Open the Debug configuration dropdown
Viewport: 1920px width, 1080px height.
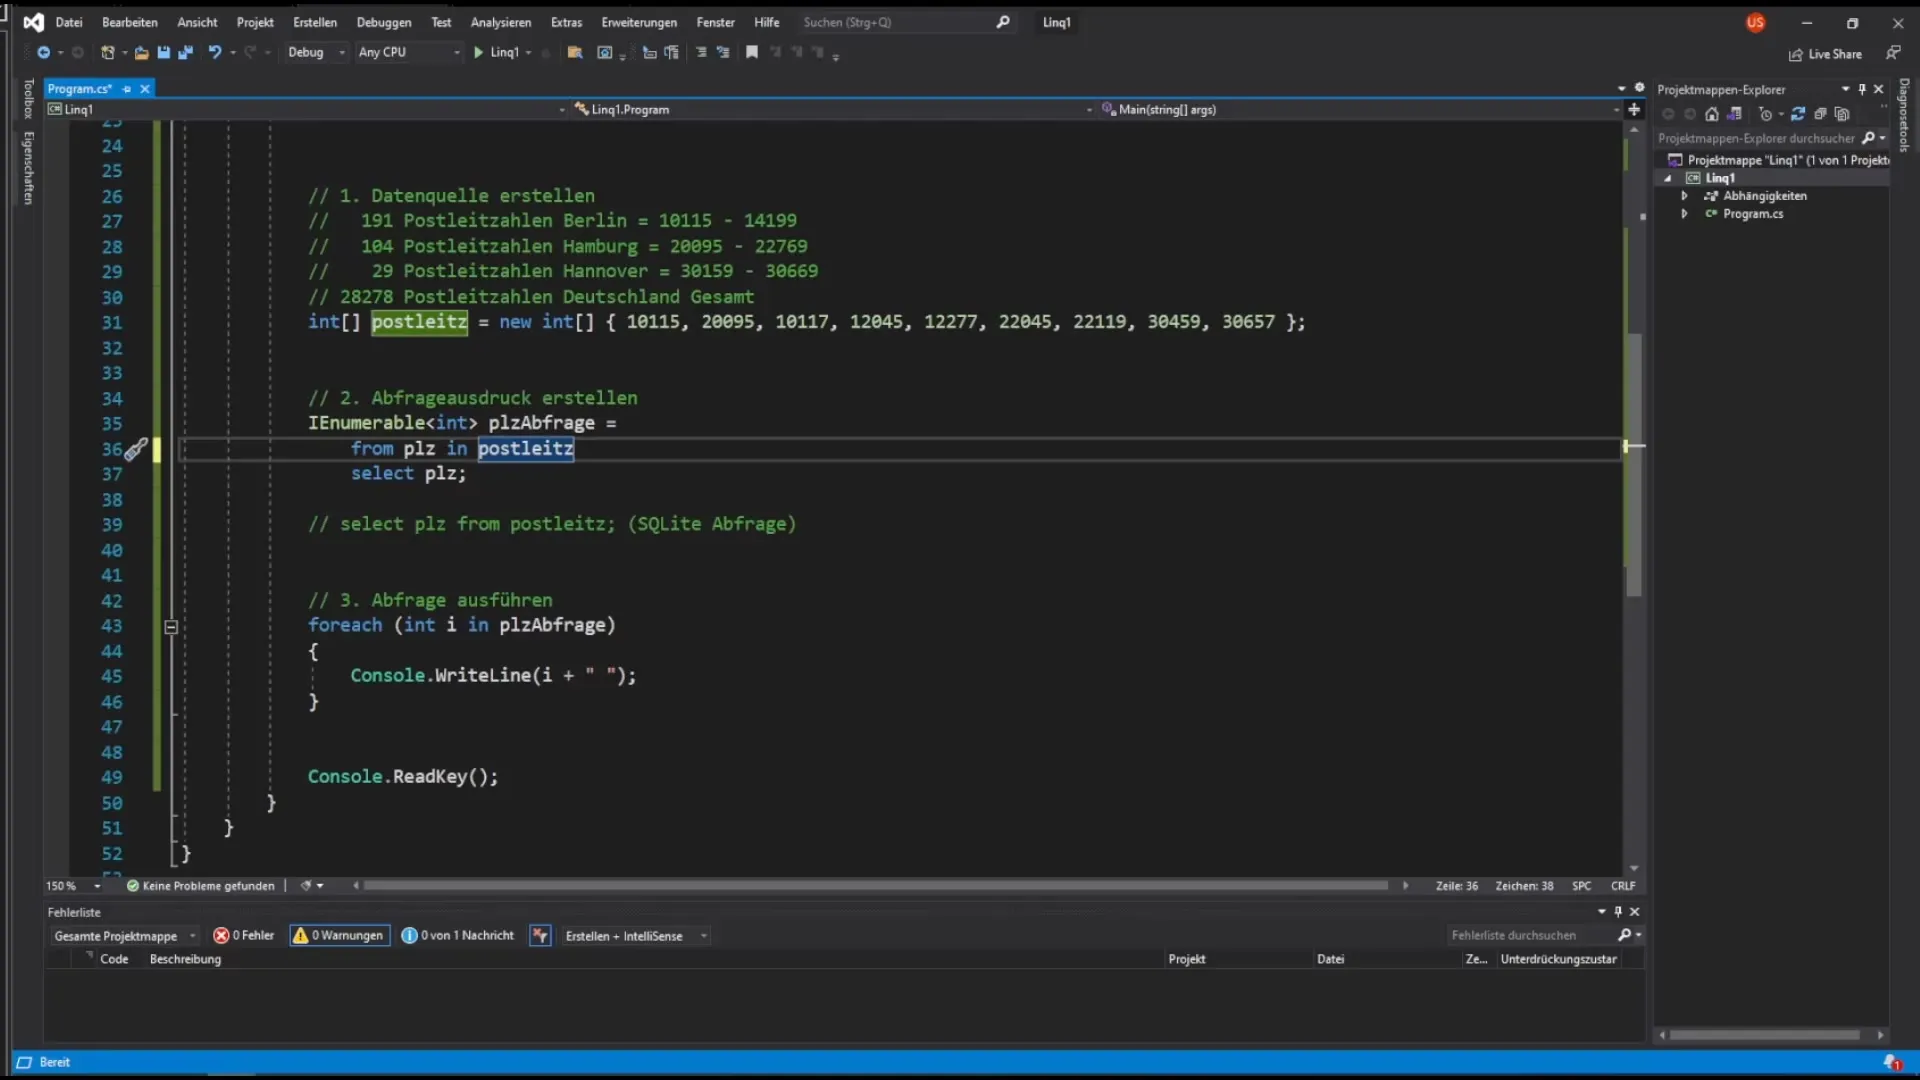(315, 52)
